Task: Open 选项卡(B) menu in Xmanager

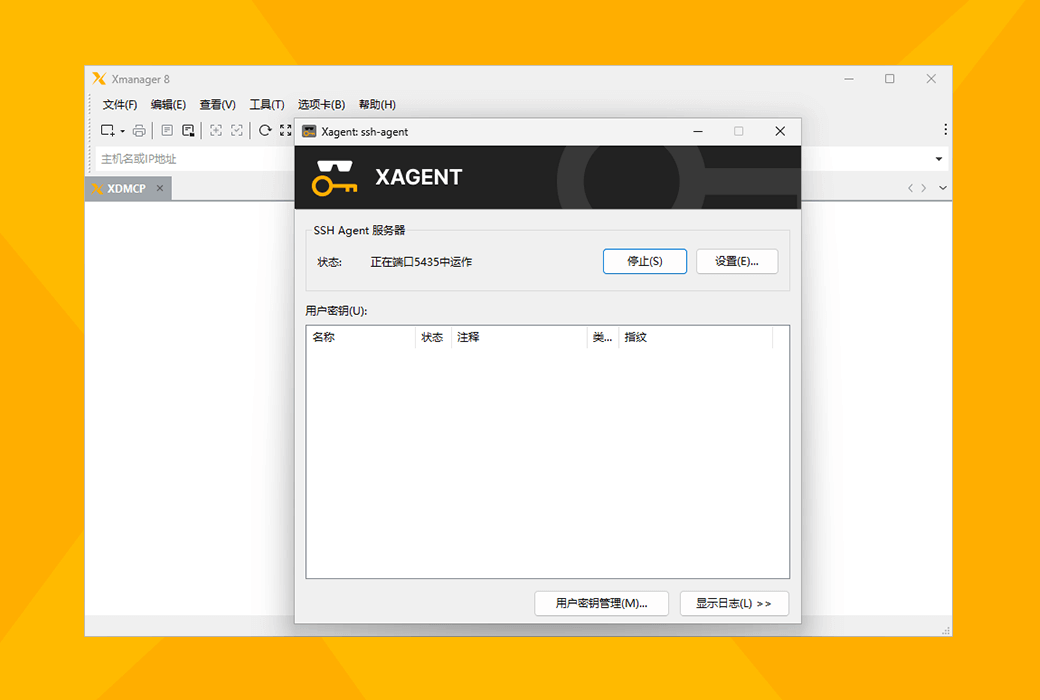Action: pos(321,105)
